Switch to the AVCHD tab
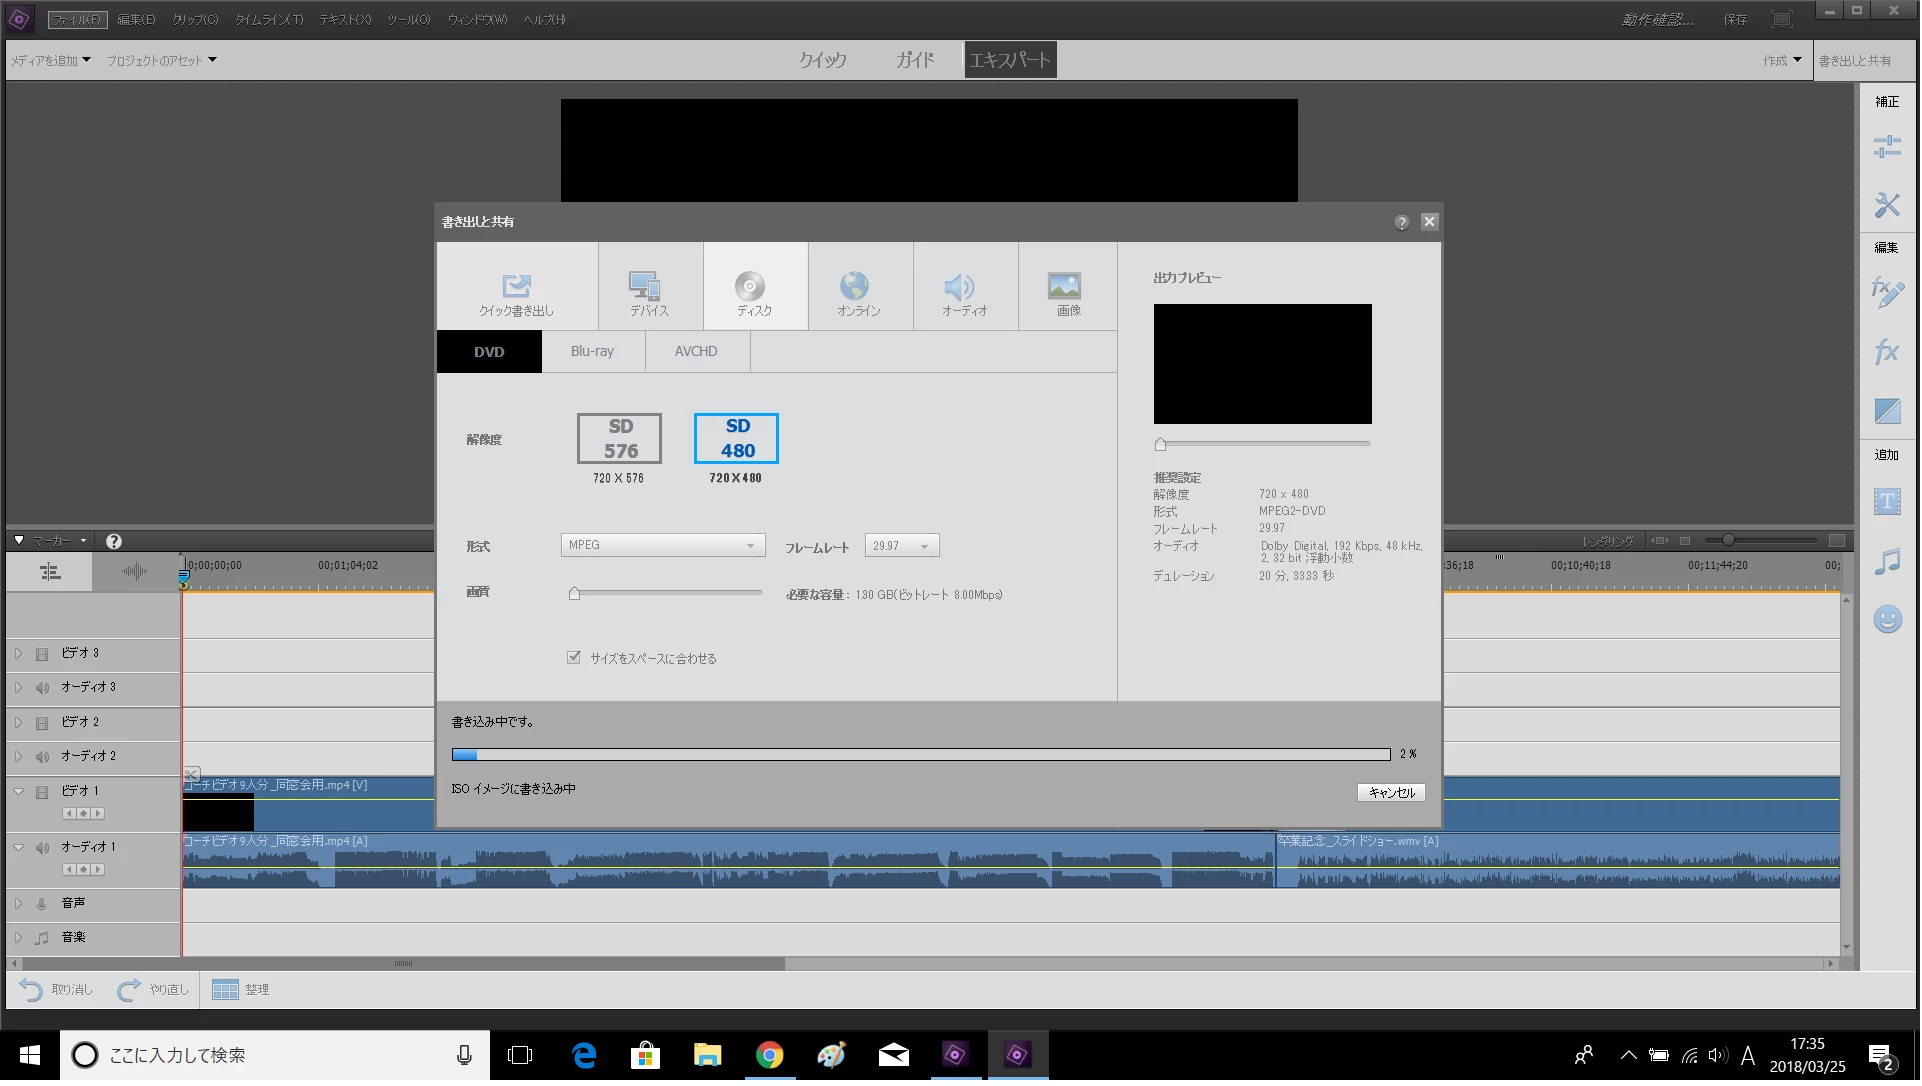This screenshot has width=1922, height=1086. pos(696,352)
